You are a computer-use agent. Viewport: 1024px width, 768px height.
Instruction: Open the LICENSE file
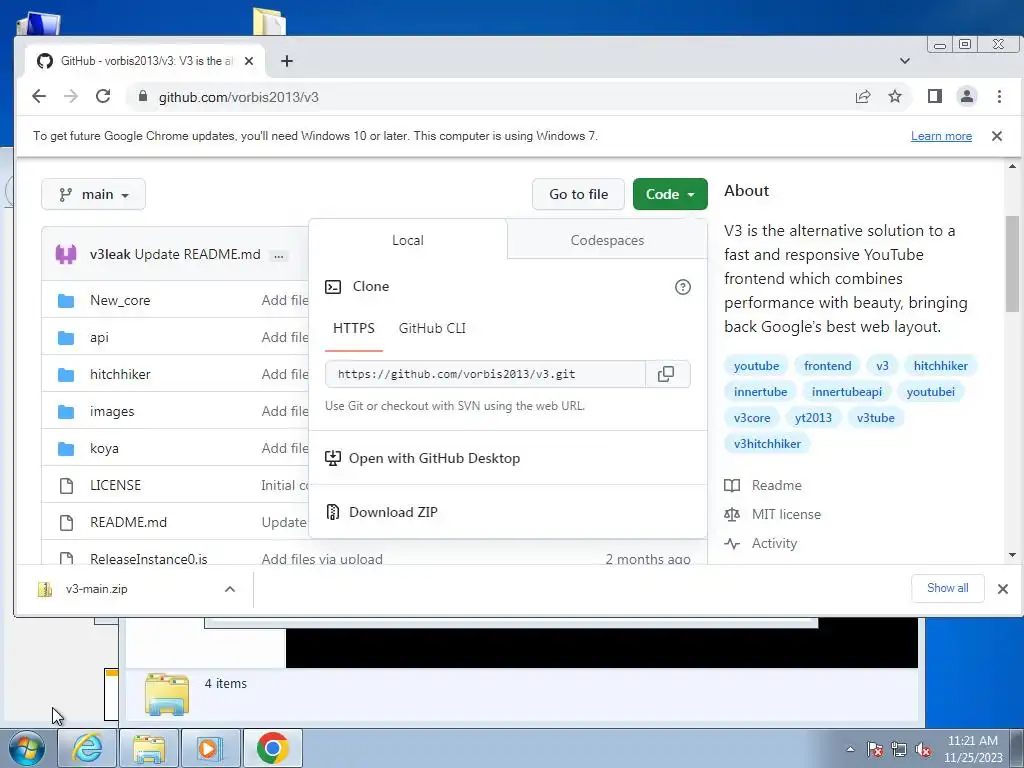click(x=116, y=485)
